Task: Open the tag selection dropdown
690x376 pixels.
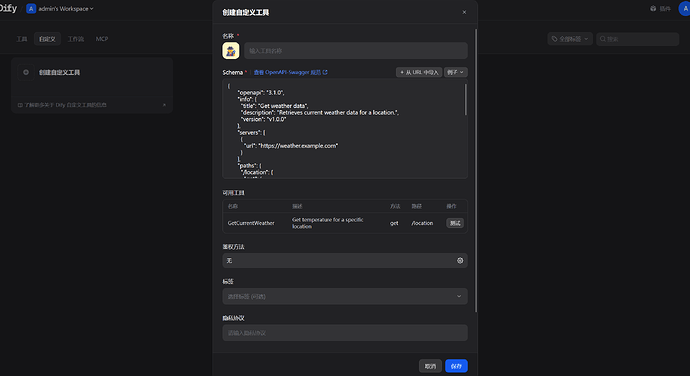Action: (x=345, y=296)
